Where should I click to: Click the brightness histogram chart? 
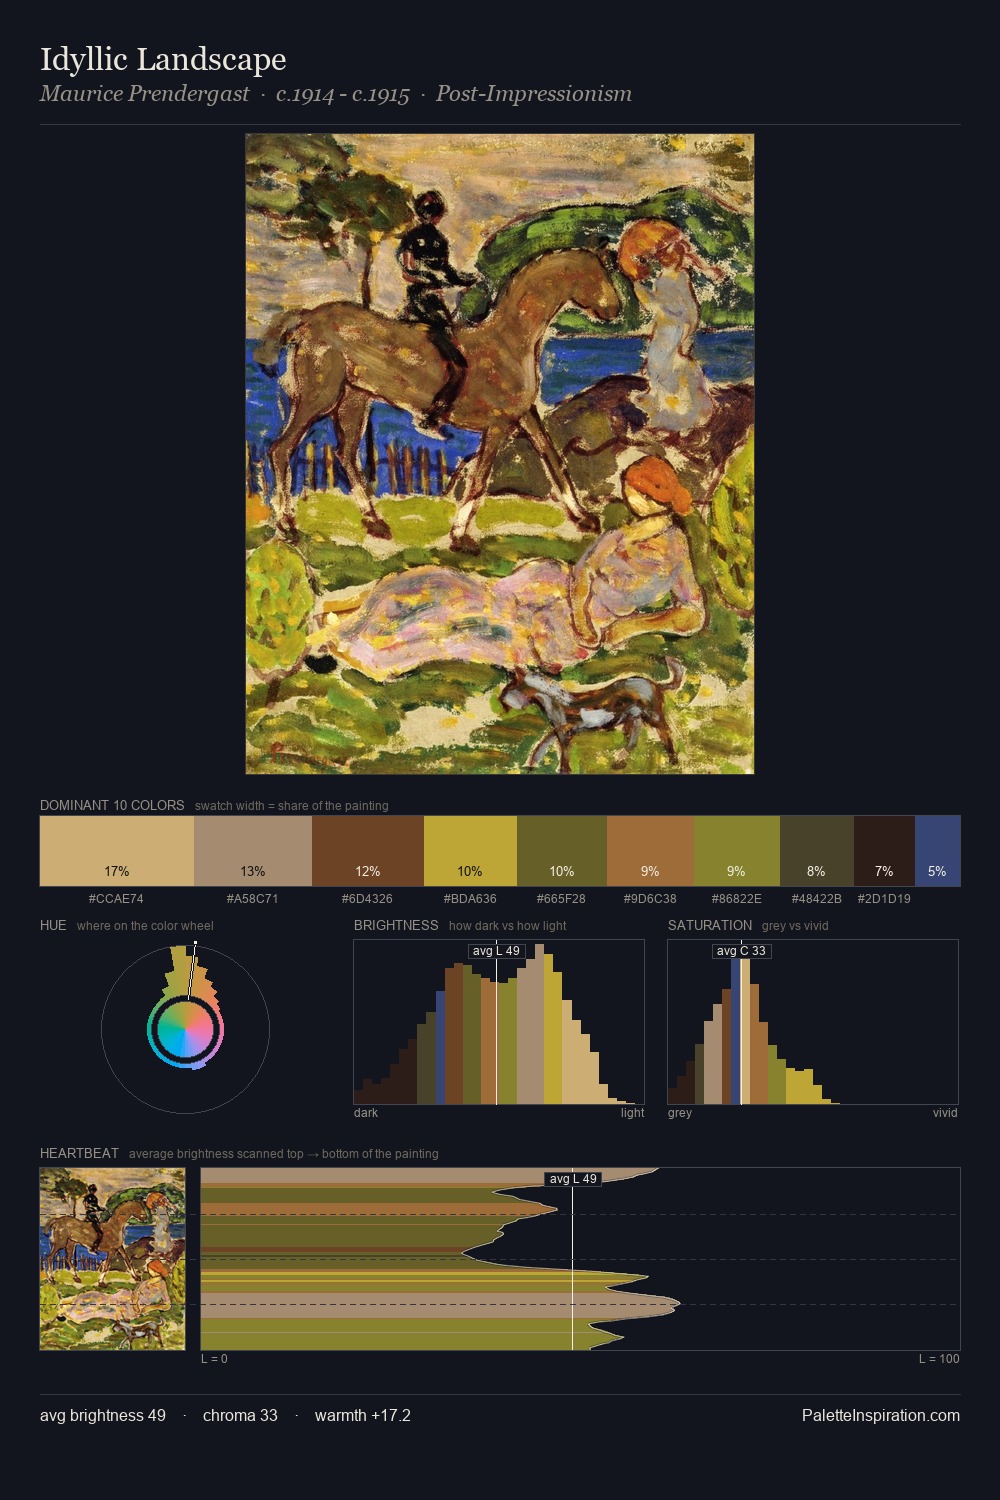(x=499, y=1022)
